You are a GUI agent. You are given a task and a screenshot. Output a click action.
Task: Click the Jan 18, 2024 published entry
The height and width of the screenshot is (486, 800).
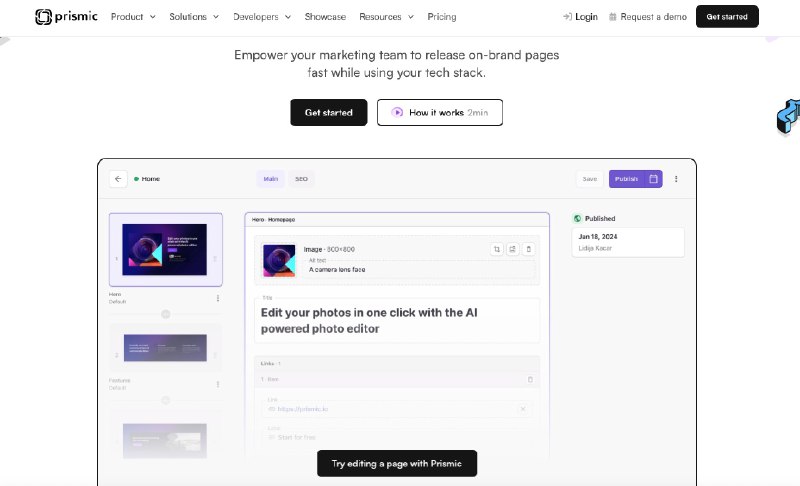point(628,242)
